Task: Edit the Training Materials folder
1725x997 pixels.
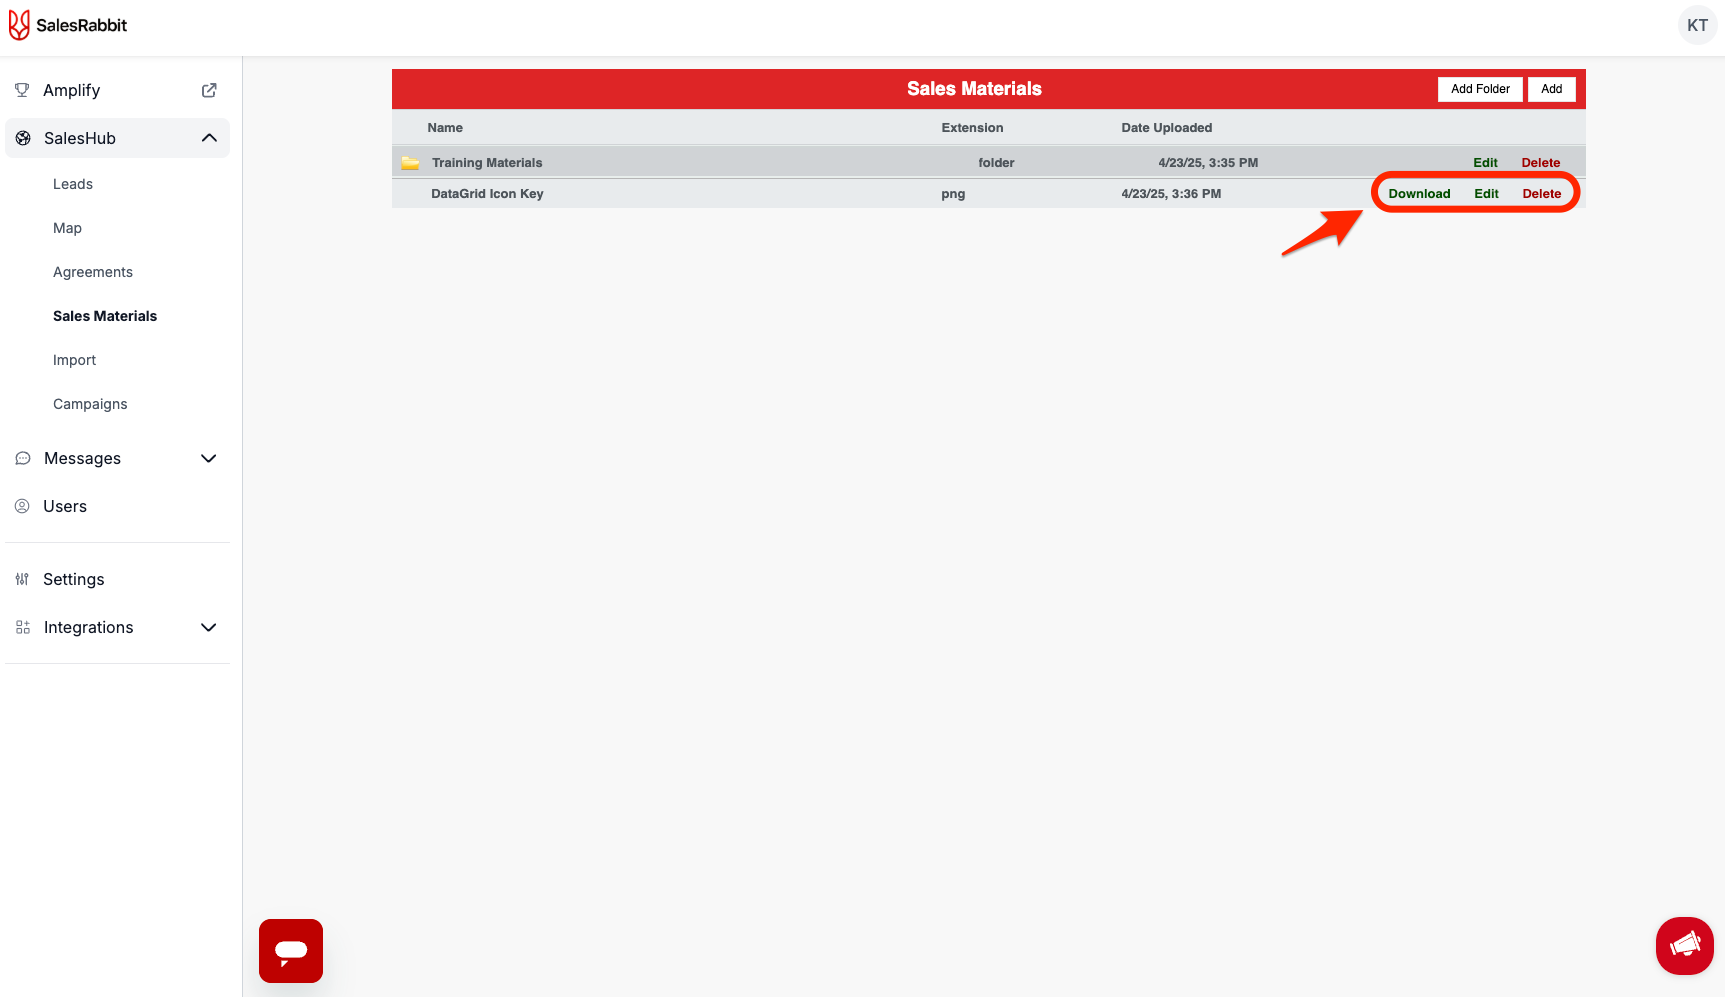Action: click(1485, 163)
